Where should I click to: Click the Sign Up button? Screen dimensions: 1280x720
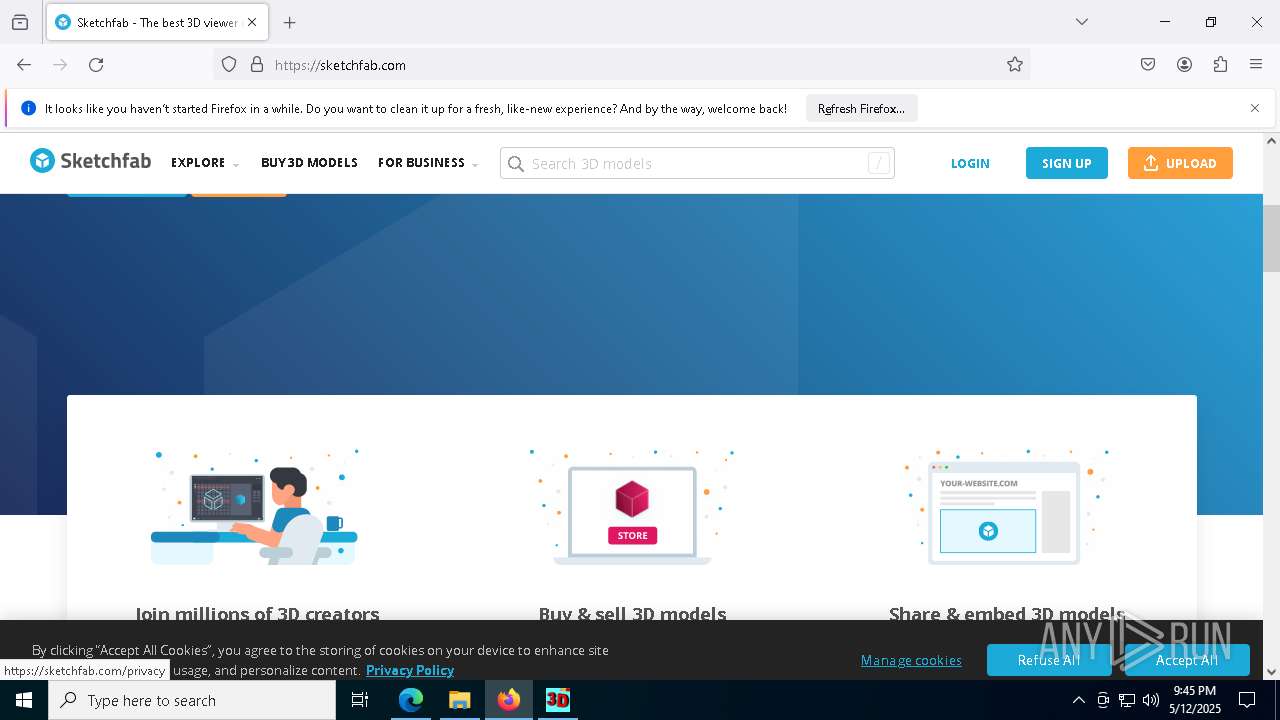[x=1067, y=163]
